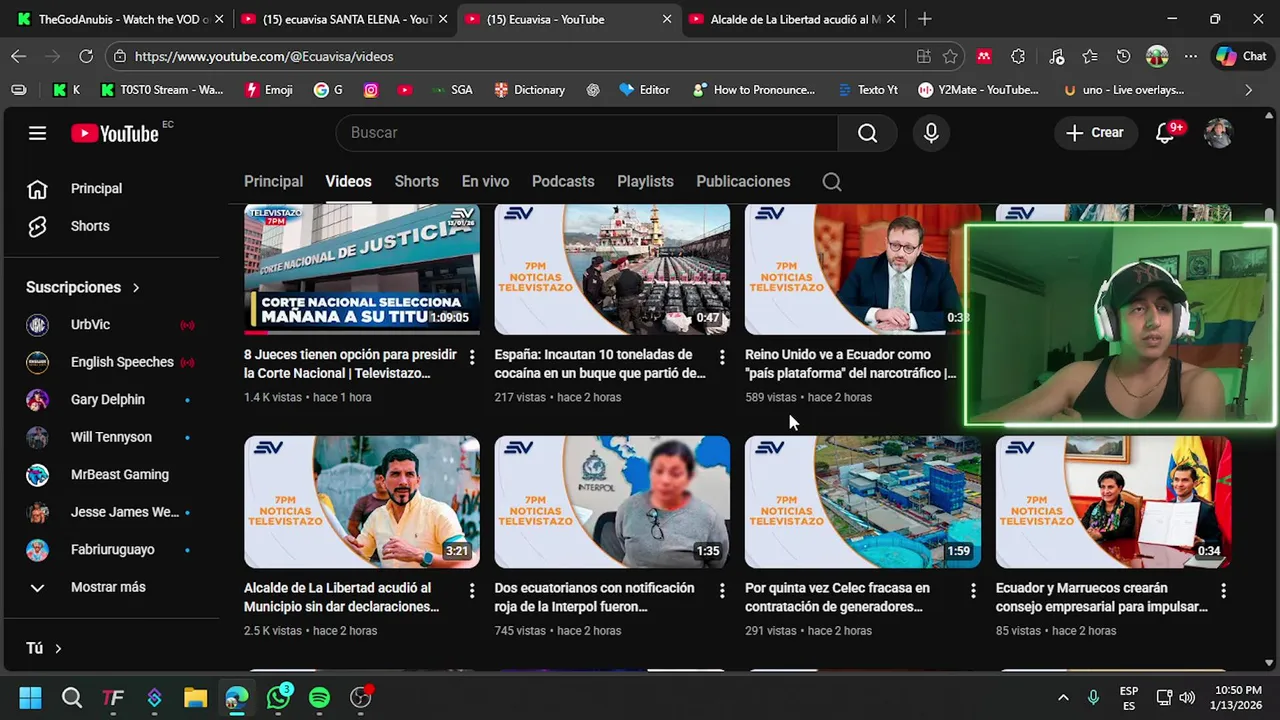
Task: Switch to En vivo tab
Action: [x=485, y=182]
